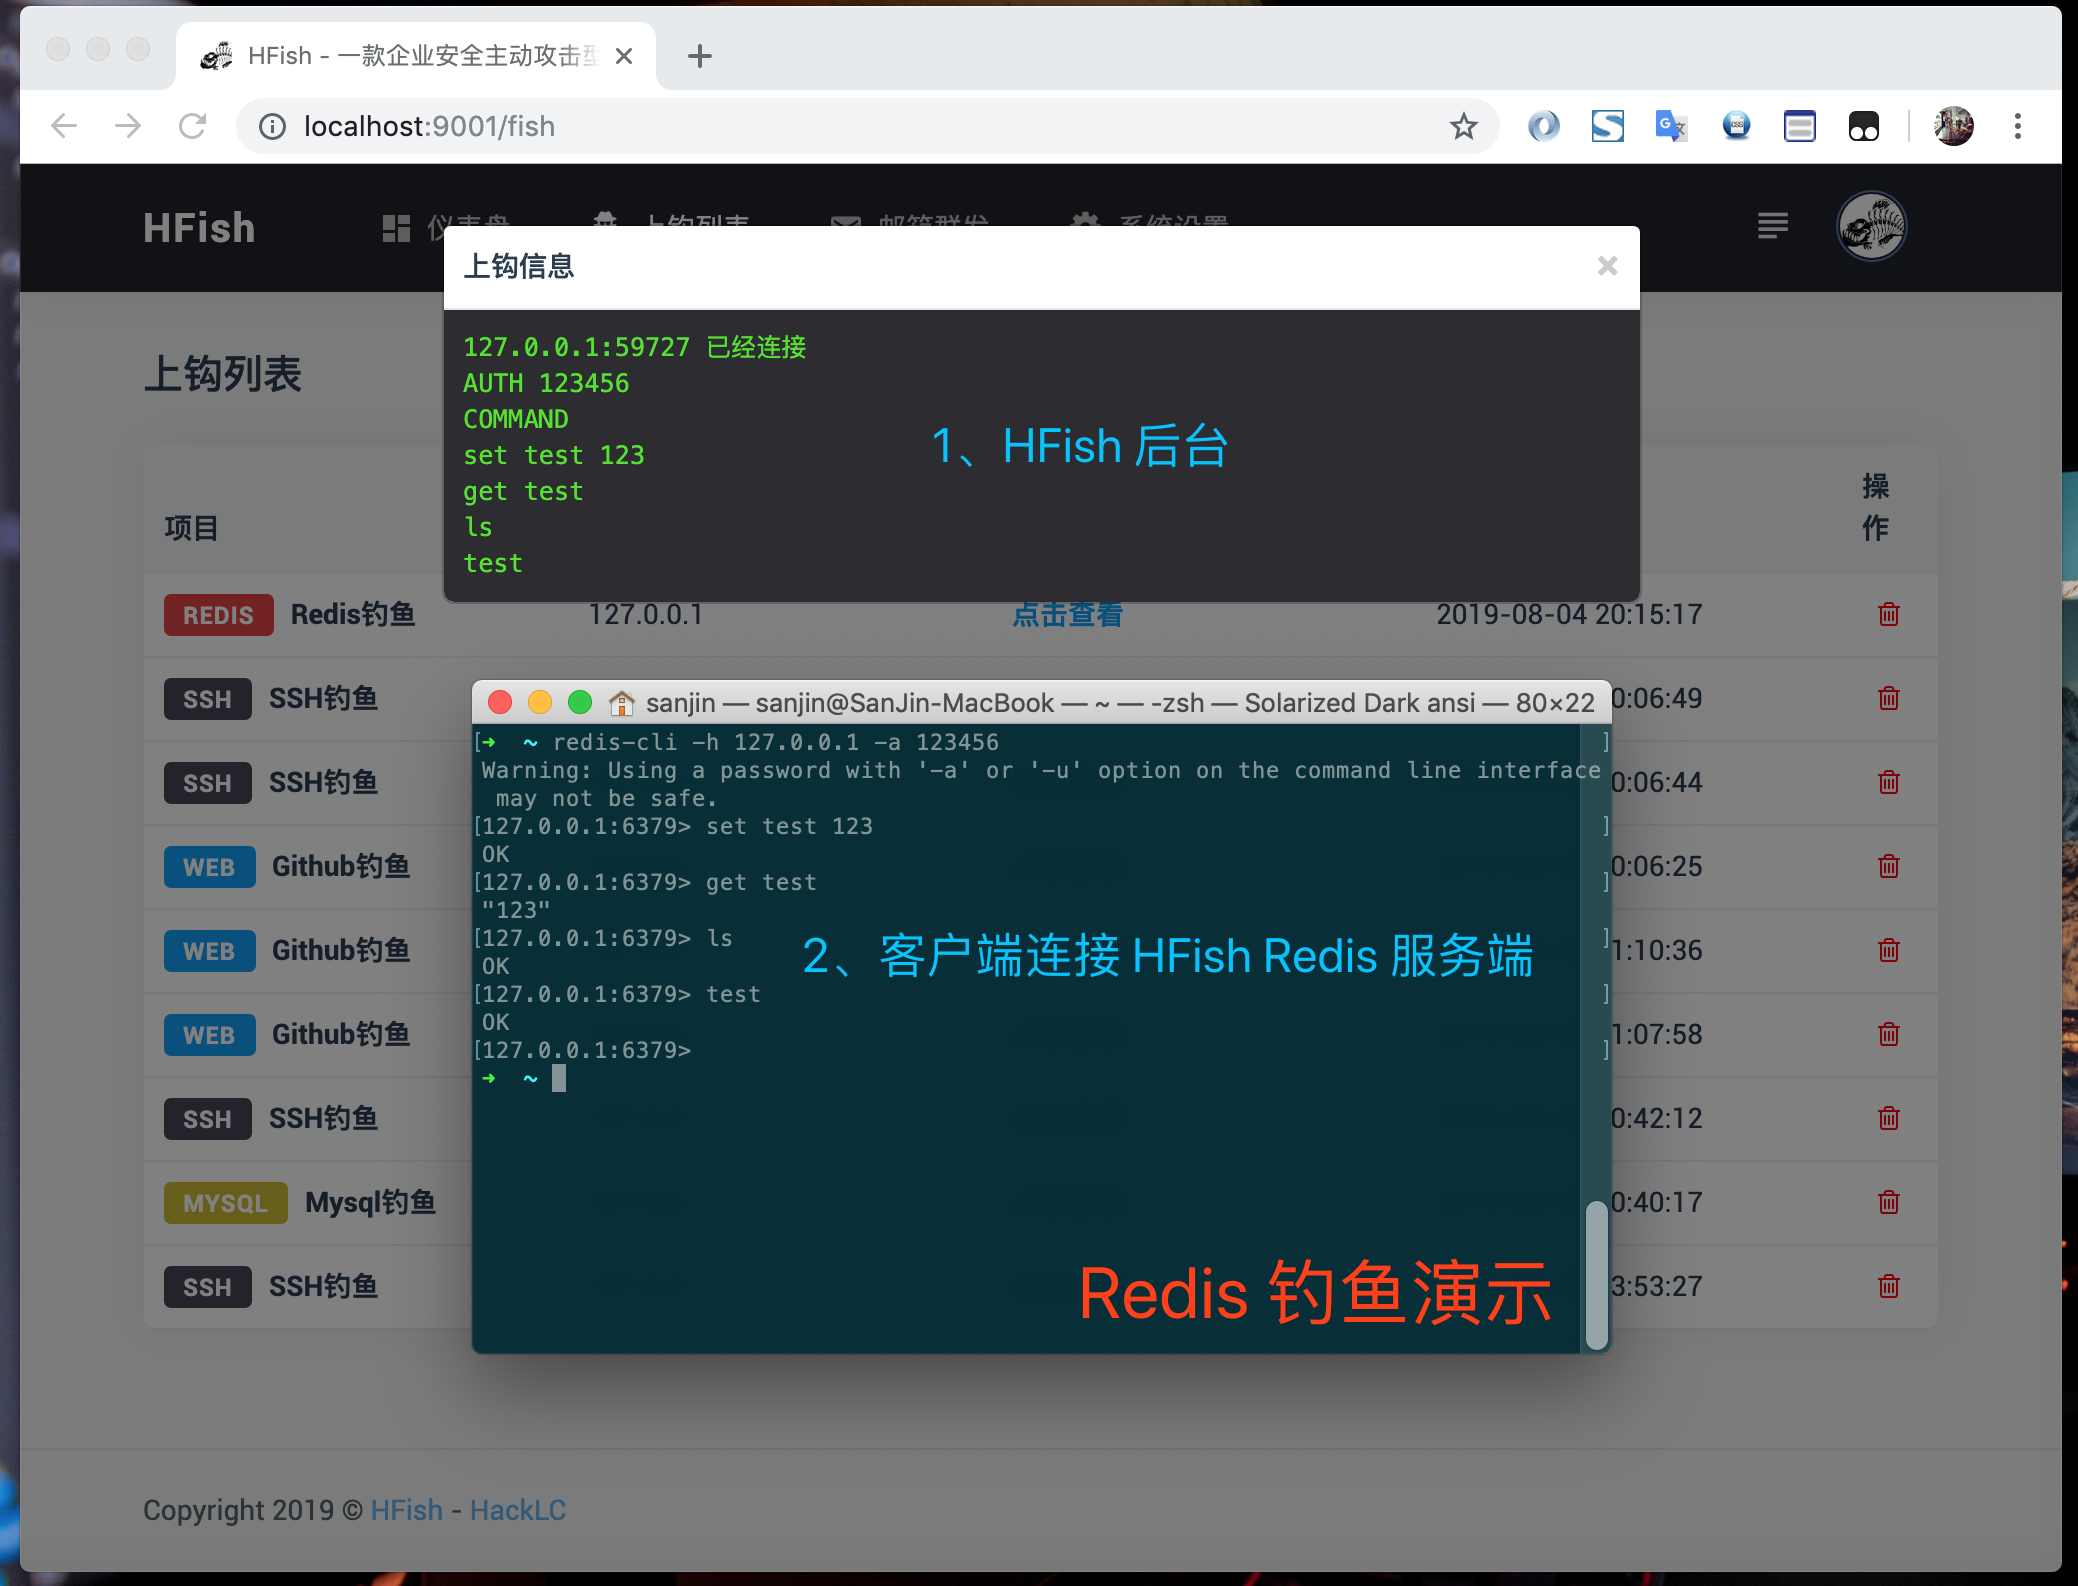
Task: Close the 上钩信息 dialog
Action: coord(1607,266)
